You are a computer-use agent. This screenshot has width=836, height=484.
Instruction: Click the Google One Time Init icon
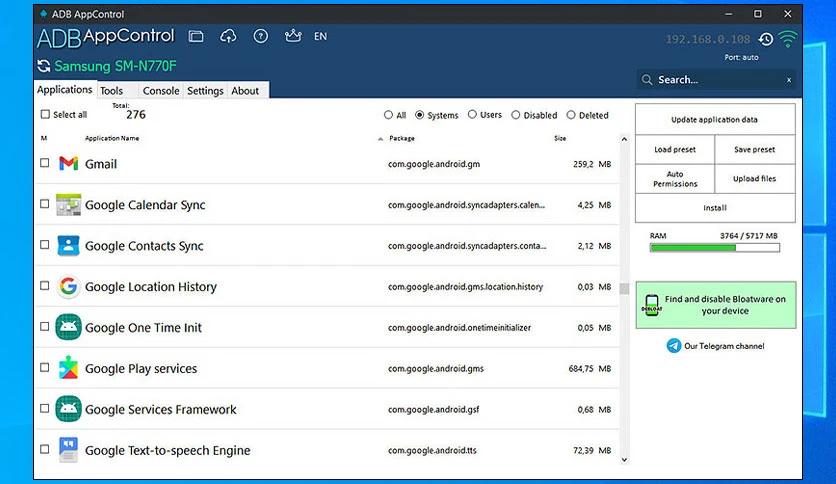(68, 327)
